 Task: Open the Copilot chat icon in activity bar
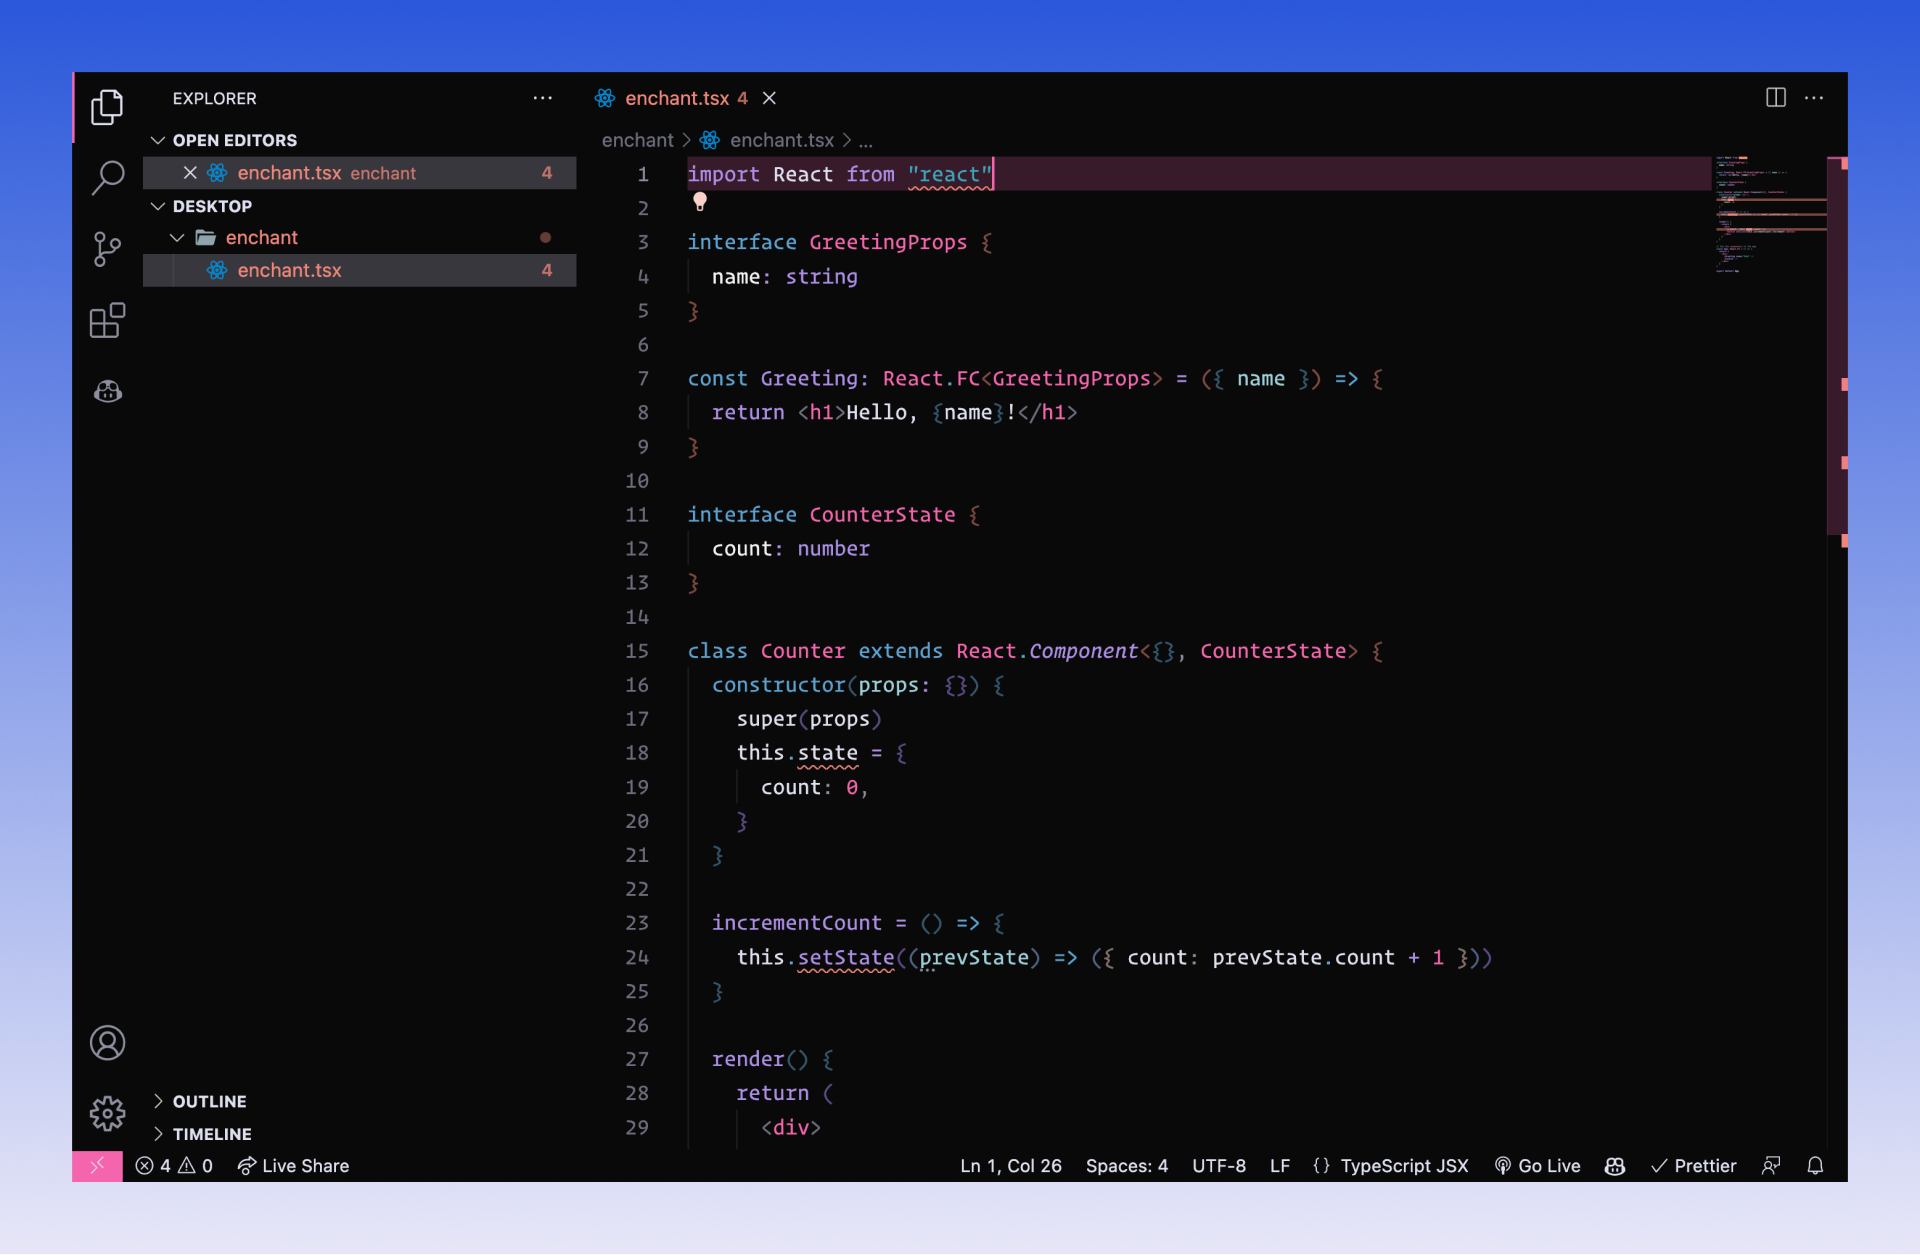pos(107,392)
